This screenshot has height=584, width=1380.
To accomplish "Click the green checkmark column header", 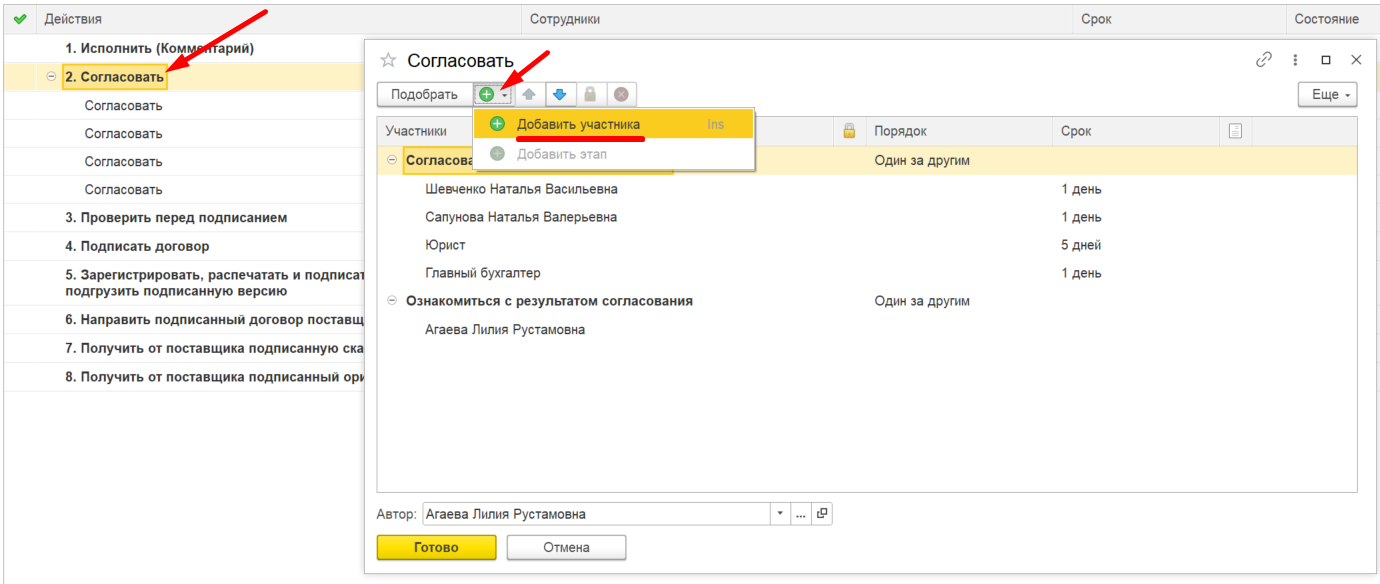I will point(19,19).
